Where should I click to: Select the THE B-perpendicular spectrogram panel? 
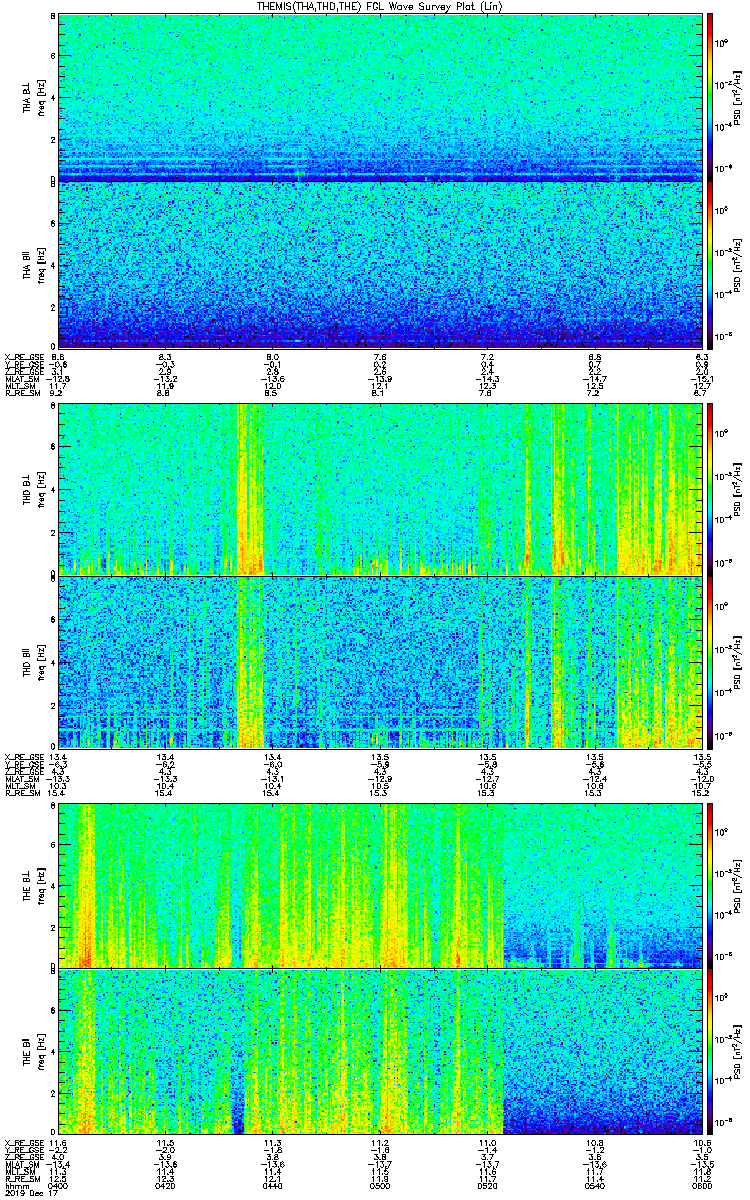380,884
